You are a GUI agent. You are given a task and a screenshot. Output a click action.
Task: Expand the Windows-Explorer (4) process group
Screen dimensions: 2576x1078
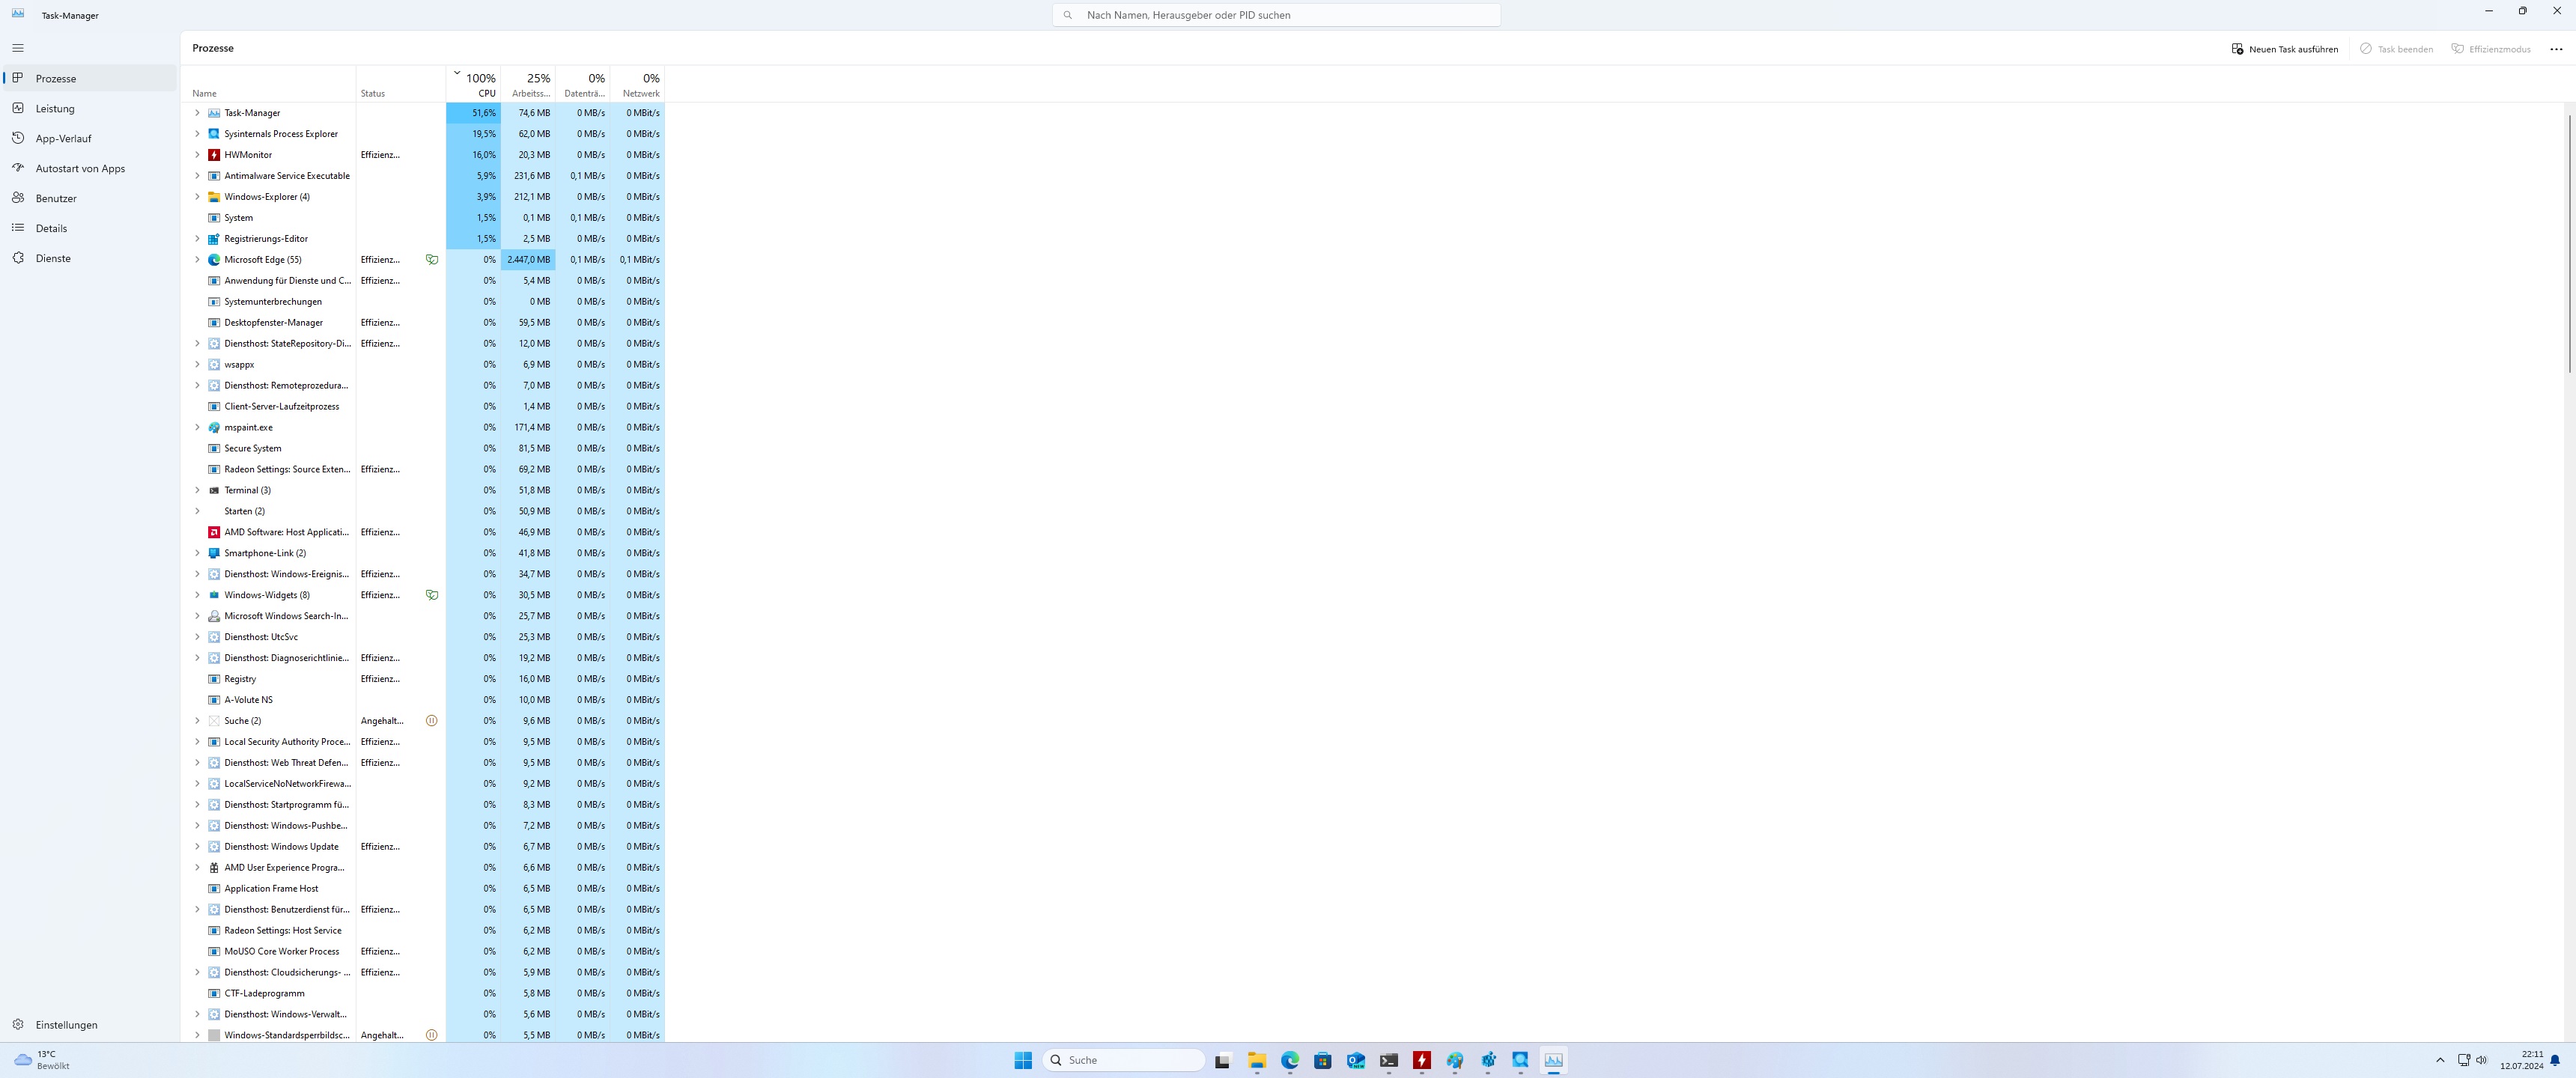[197, 197]
